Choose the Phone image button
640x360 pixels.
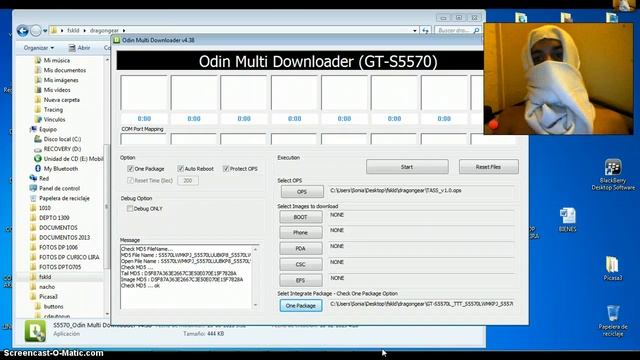coord(301,233)
